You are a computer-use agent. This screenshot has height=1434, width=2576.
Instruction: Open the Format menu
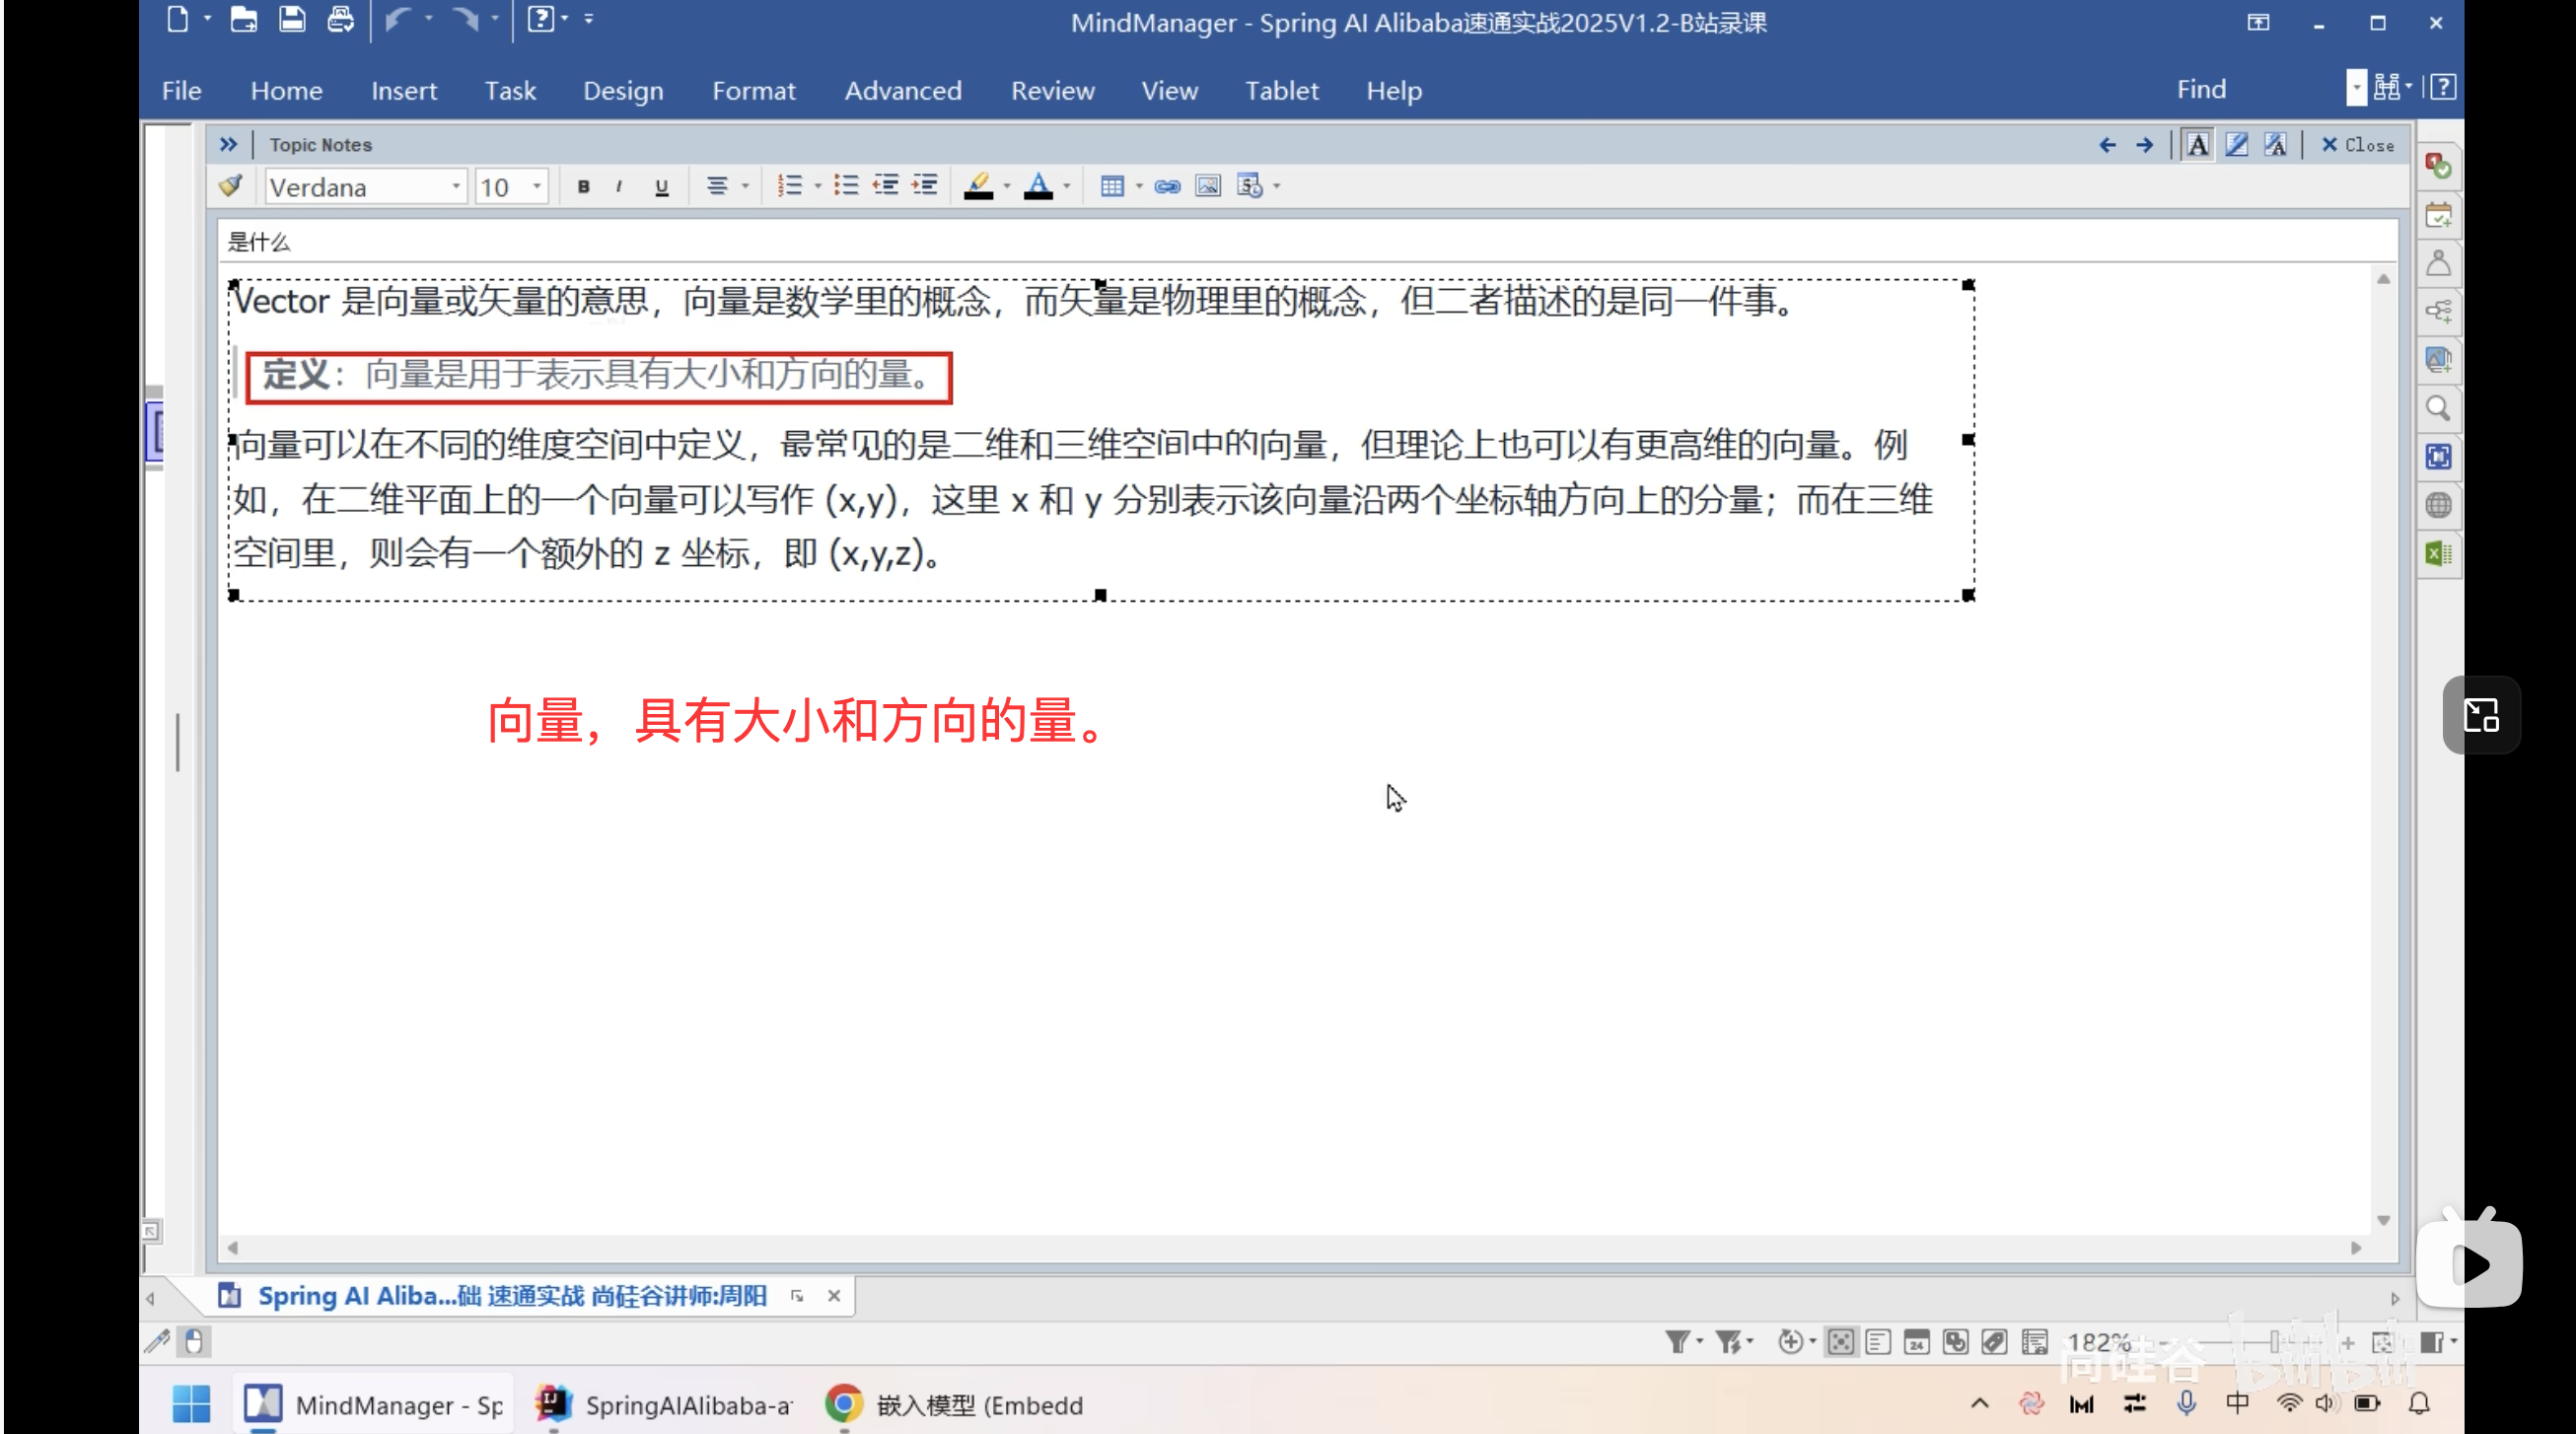tap(754, 90)
